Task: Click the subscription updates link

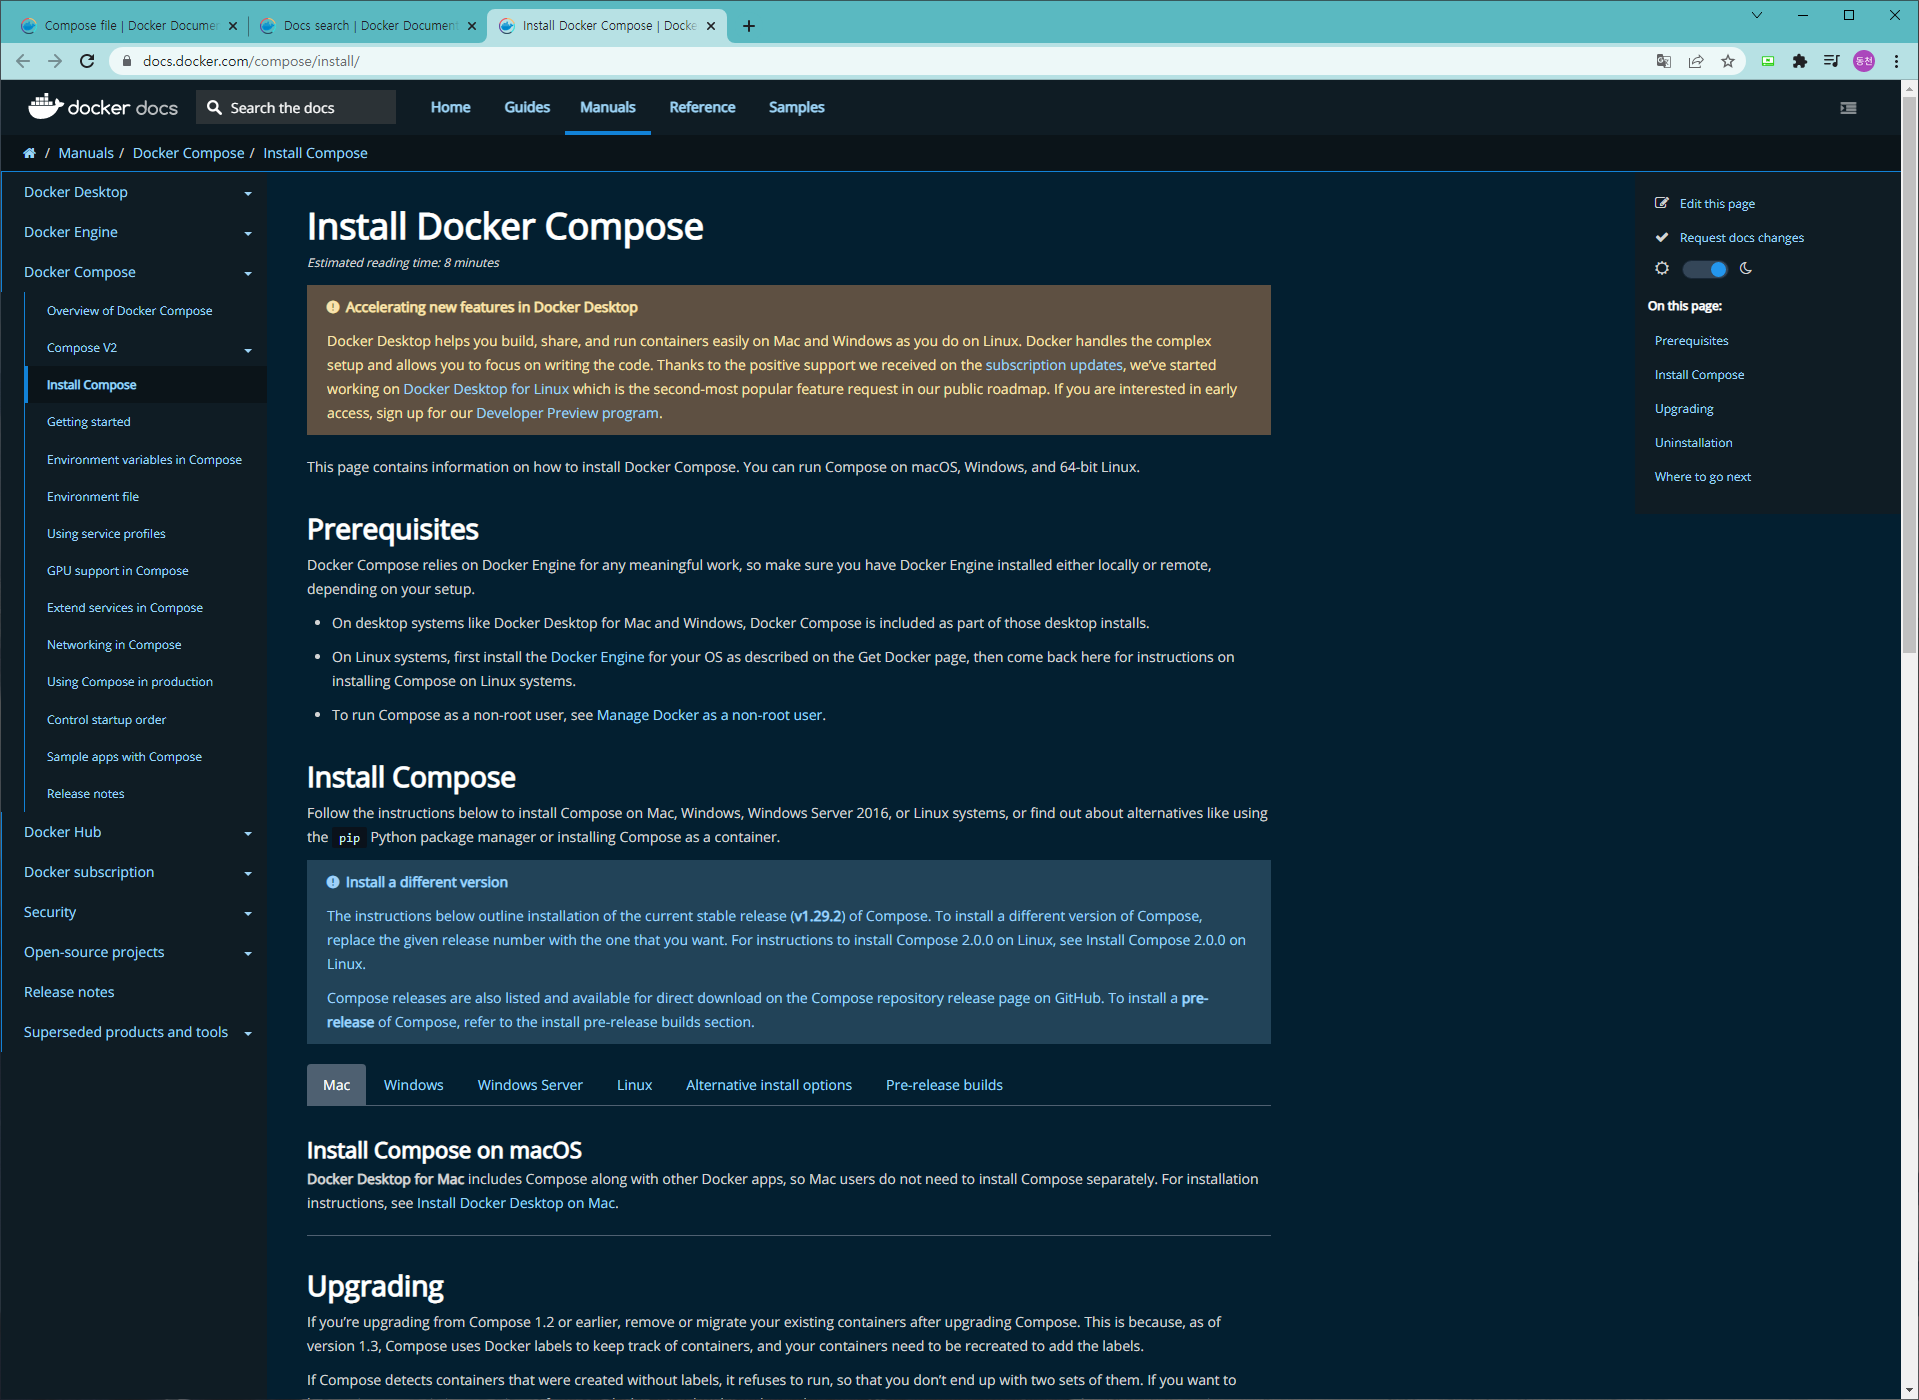Action: 1053,365
